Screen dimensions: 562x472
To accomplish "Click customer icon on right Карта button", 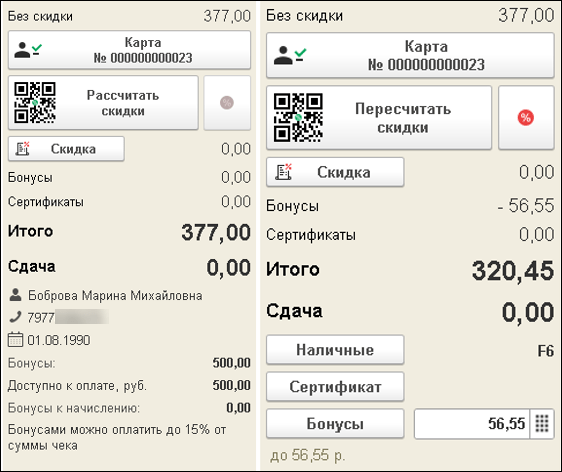I will pyautogui.click(x=290, y=56).
